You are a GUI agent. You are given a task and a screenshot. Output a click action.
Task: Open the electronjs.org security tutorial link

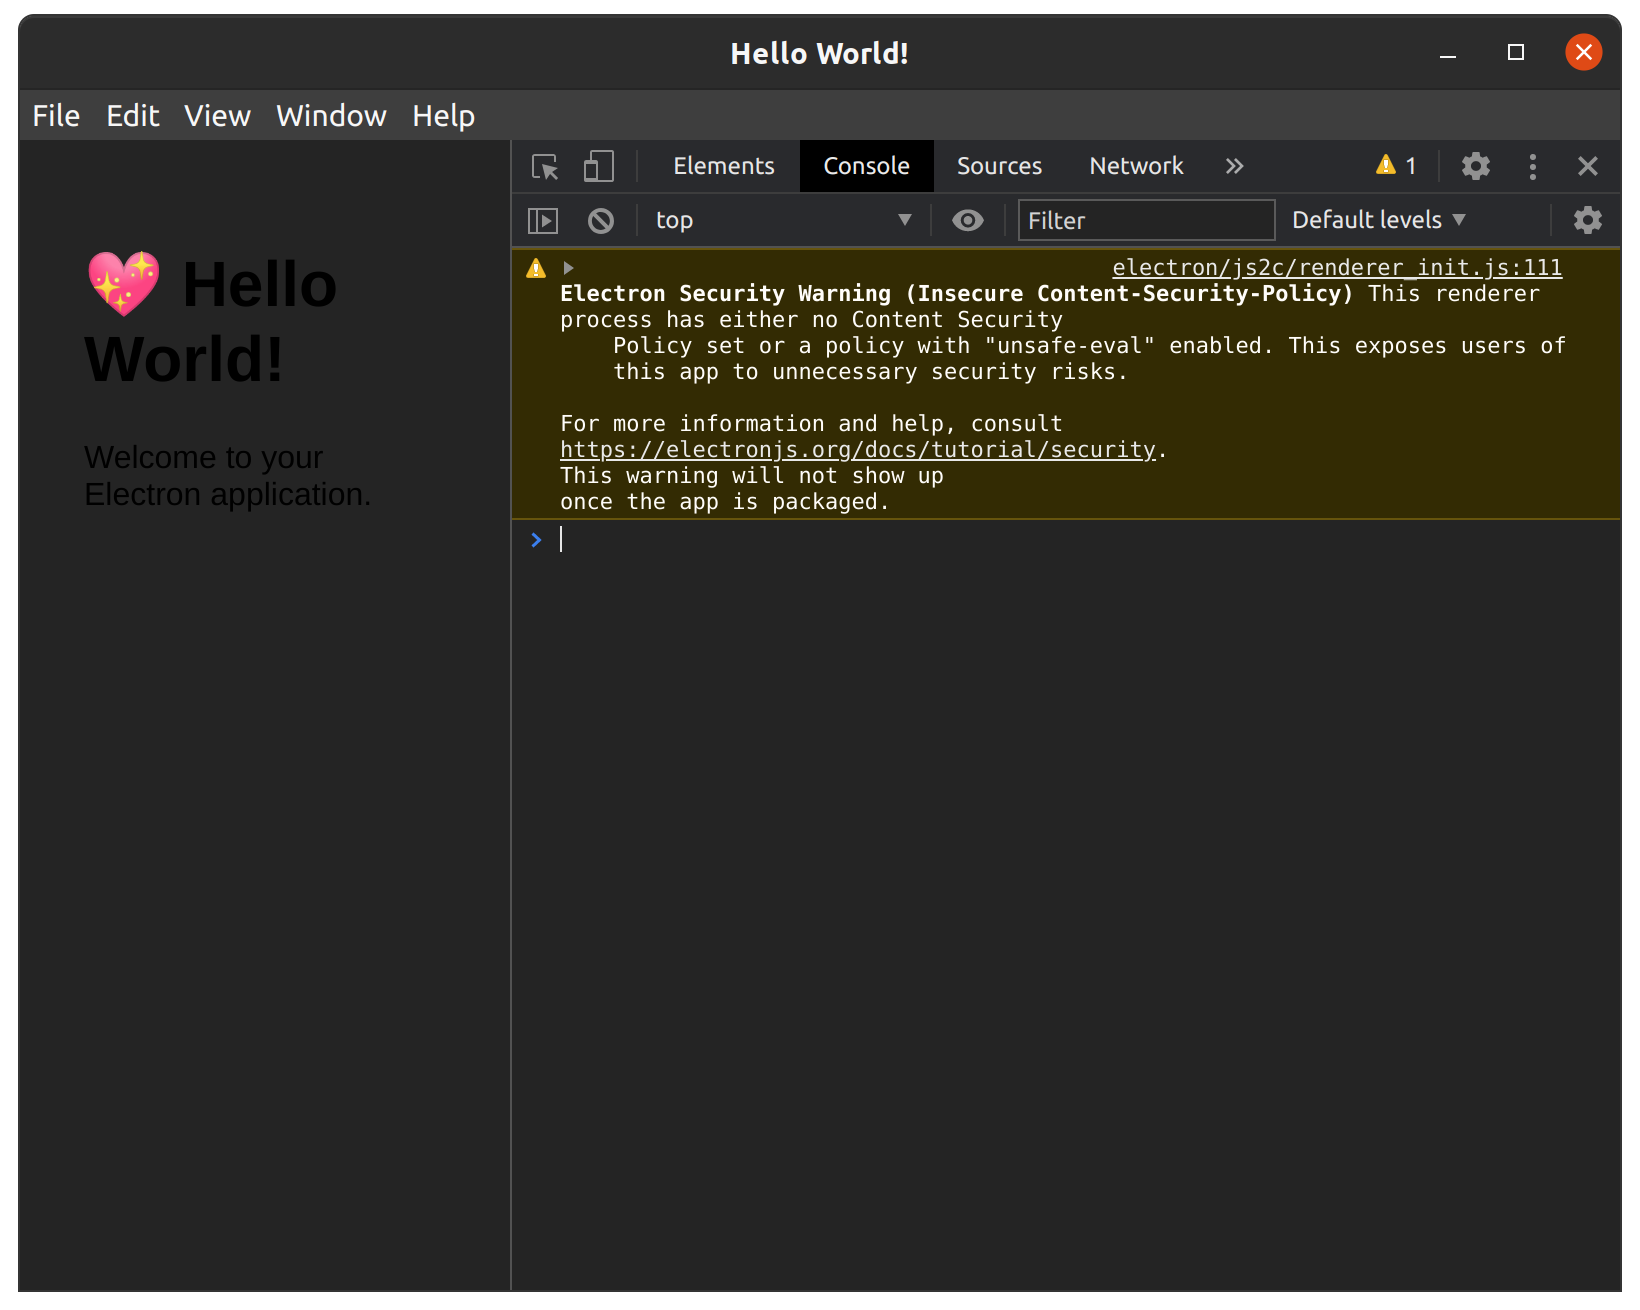858,450
